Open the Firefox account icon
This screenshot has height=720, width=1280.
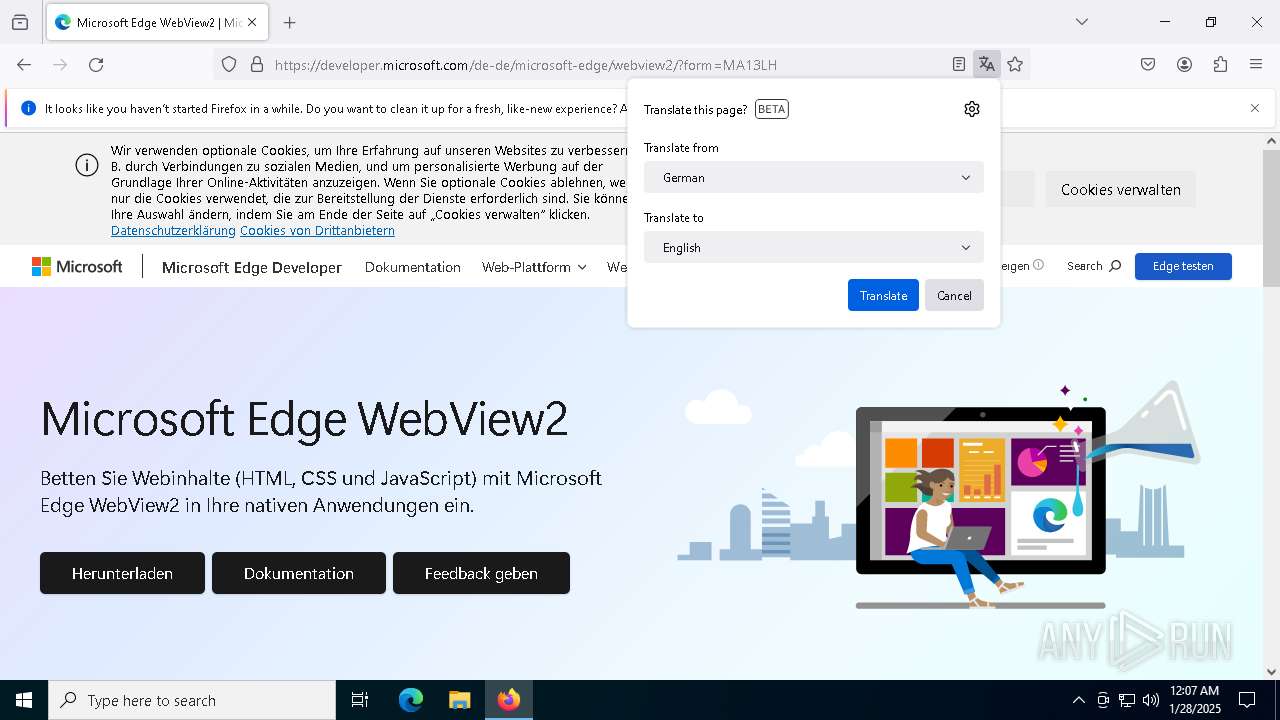point(1184,64)
